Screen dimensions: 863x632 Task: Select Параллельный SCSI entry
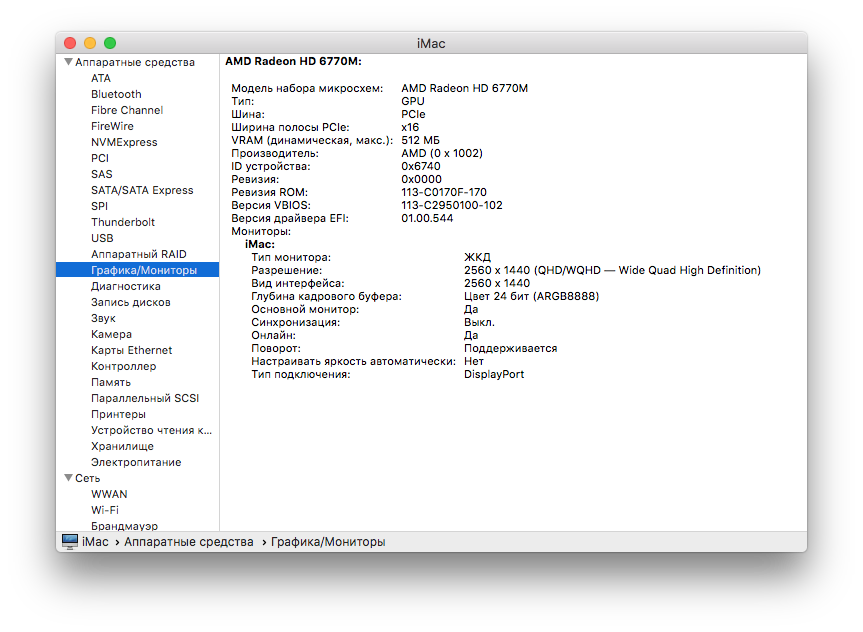145,398
